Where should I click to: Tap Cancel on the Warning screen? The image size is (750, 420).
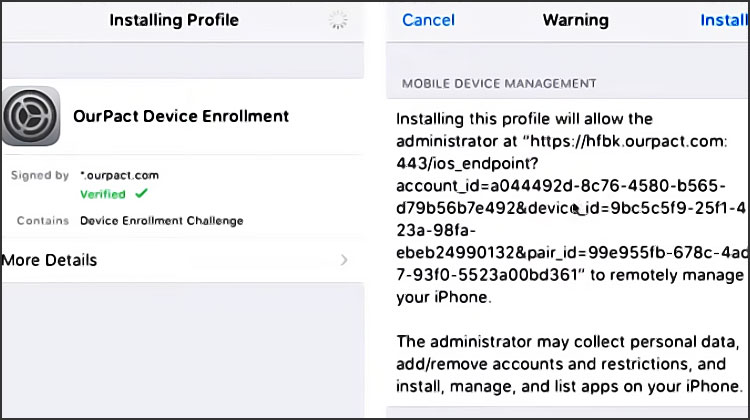(x=428, y=20)
